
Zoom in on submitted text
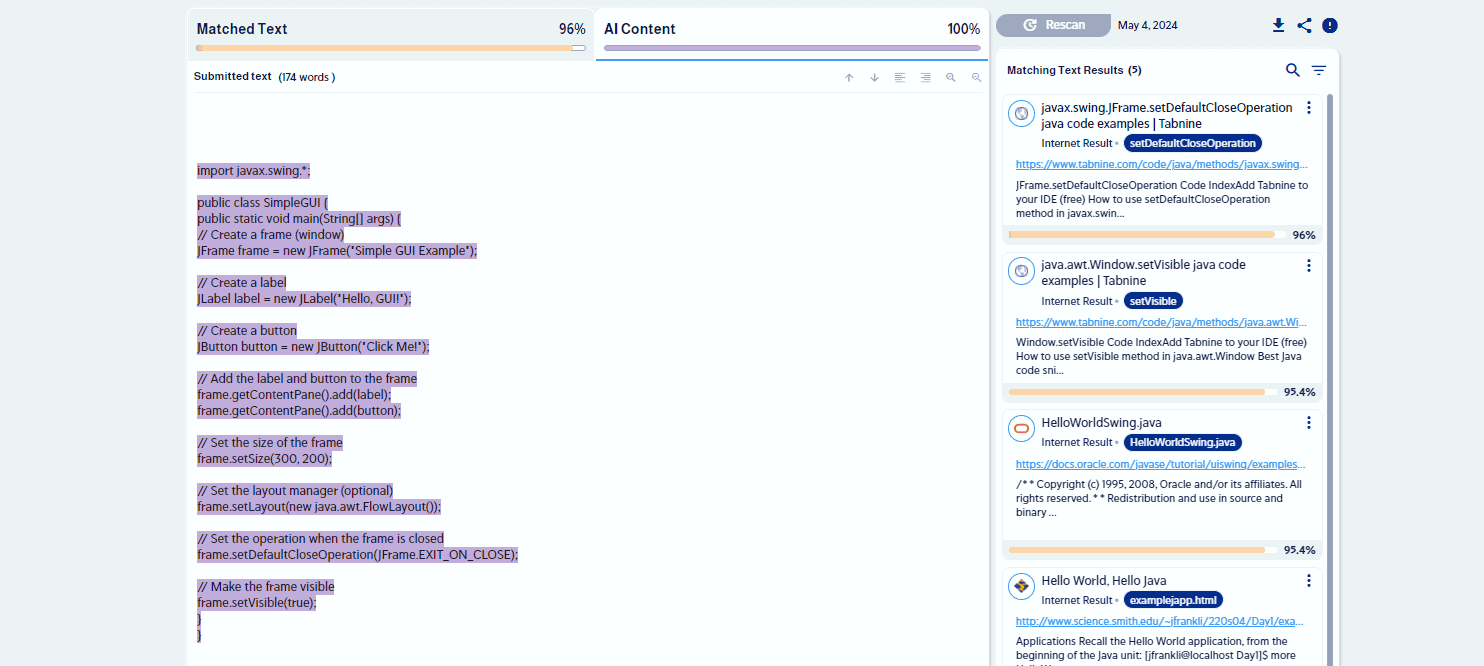(951, 77)
